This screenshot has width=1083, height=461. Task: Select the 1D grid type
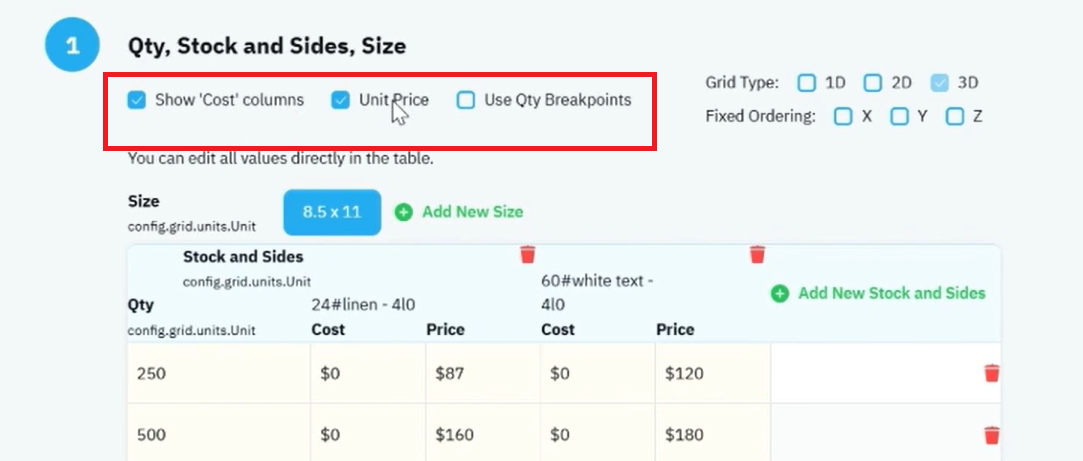pyautogui.click(x=807, y=83)
